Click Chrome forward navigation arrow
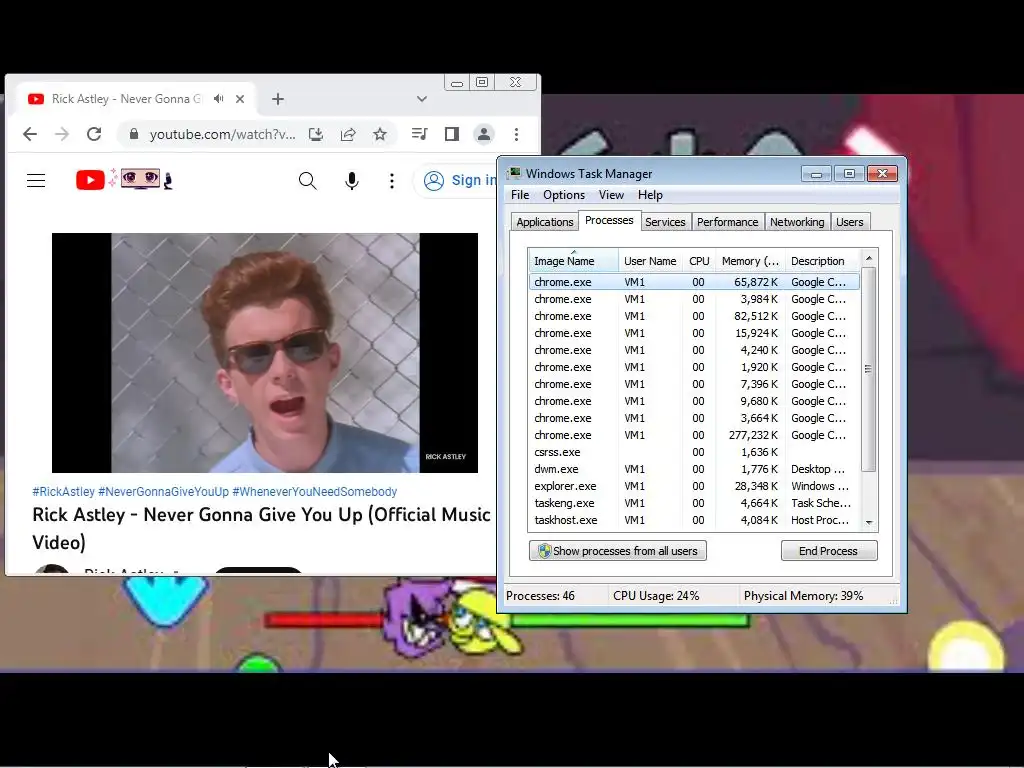The width and height of the screenshot is (1024, 768). [x=62, y=135]
